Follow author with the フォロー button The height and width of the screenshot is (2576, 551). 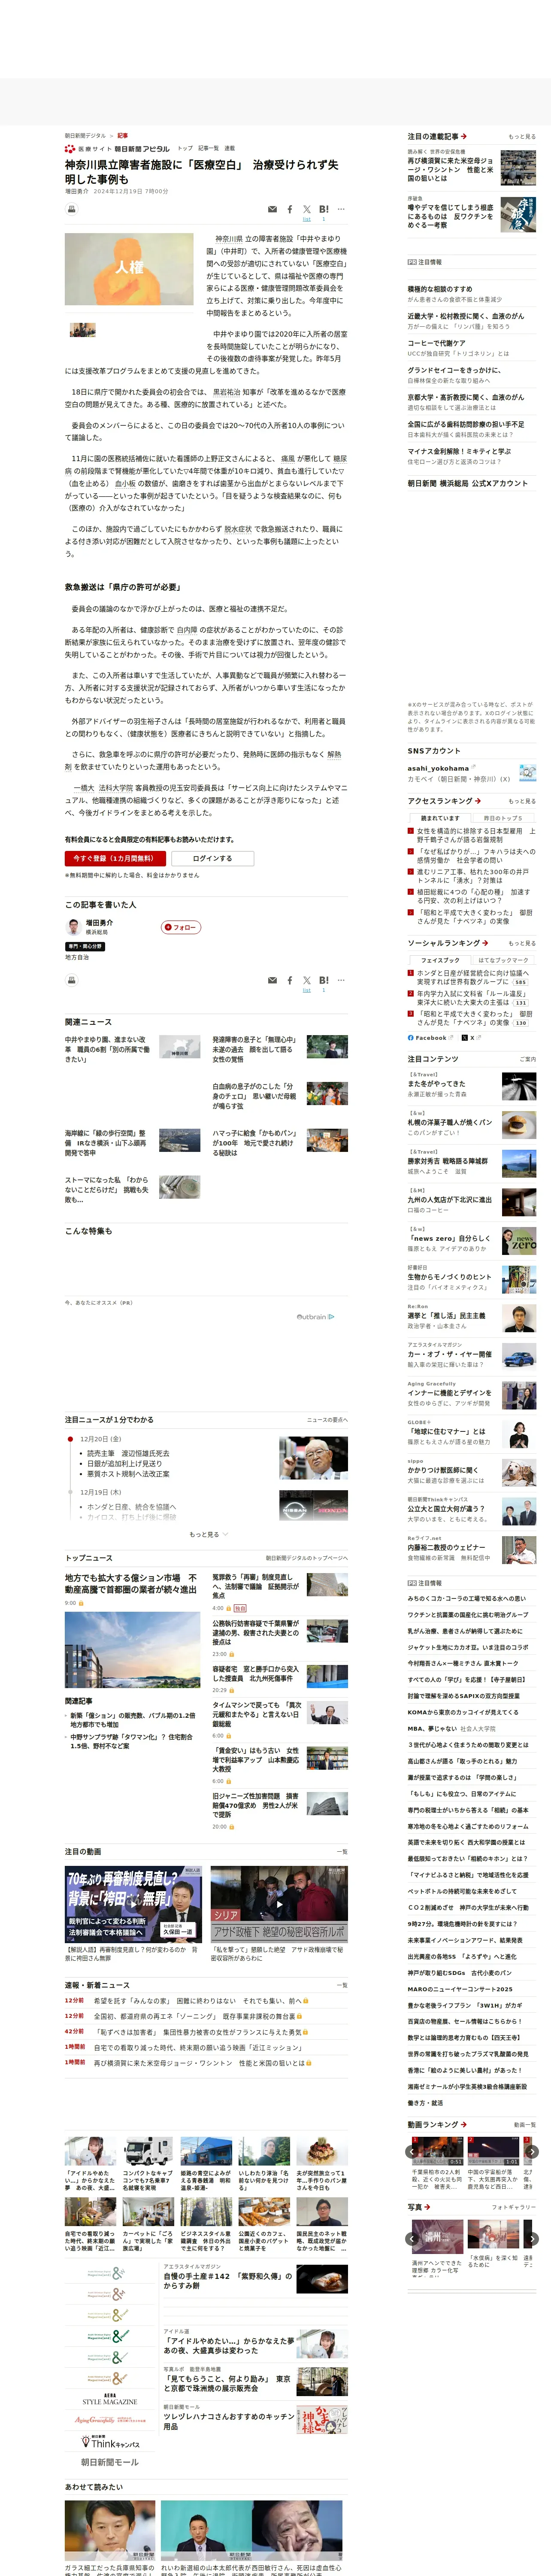click(181, 927)
